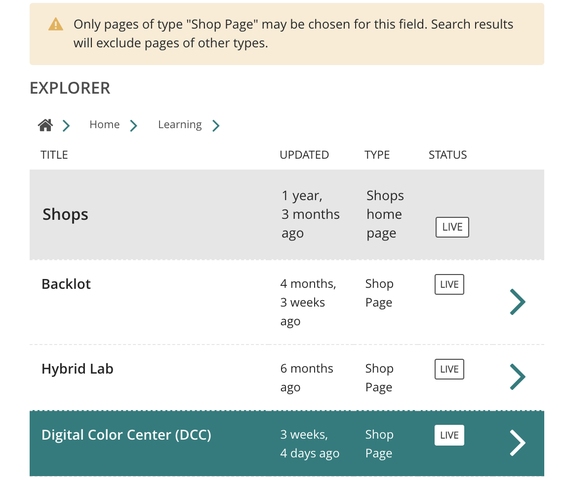The image size is (565, 484).
Task: Click the UPDATED column header
Action: point(304,155)
